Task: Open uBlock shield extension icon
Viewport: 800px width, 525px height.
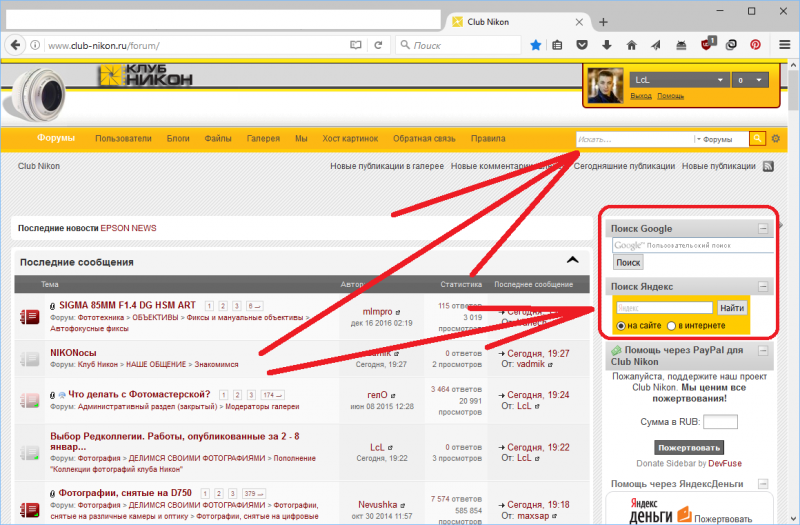Action: (x=707, y=44)
